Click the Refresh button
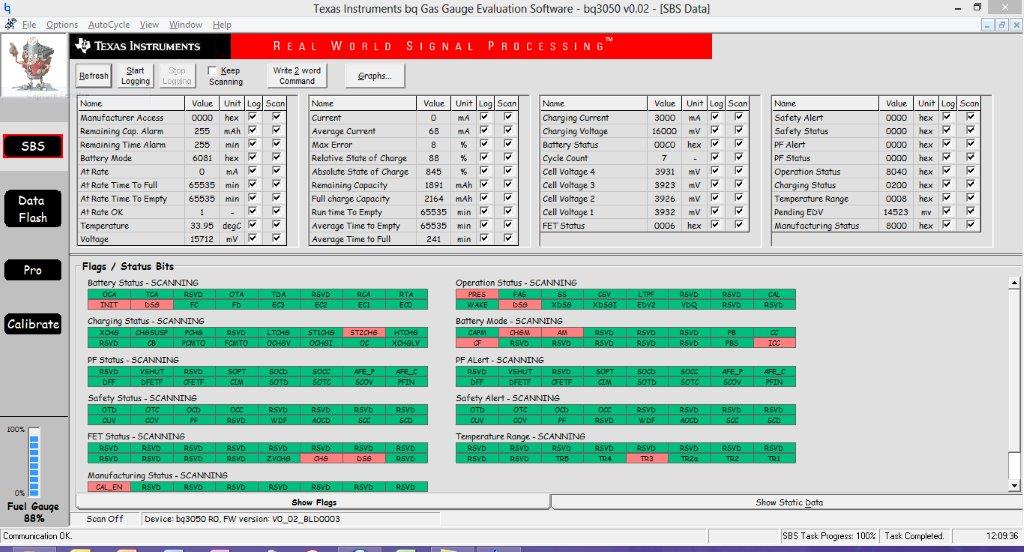Image resolution: width=1024 pixels, height=552 pixels. (93, 76)
